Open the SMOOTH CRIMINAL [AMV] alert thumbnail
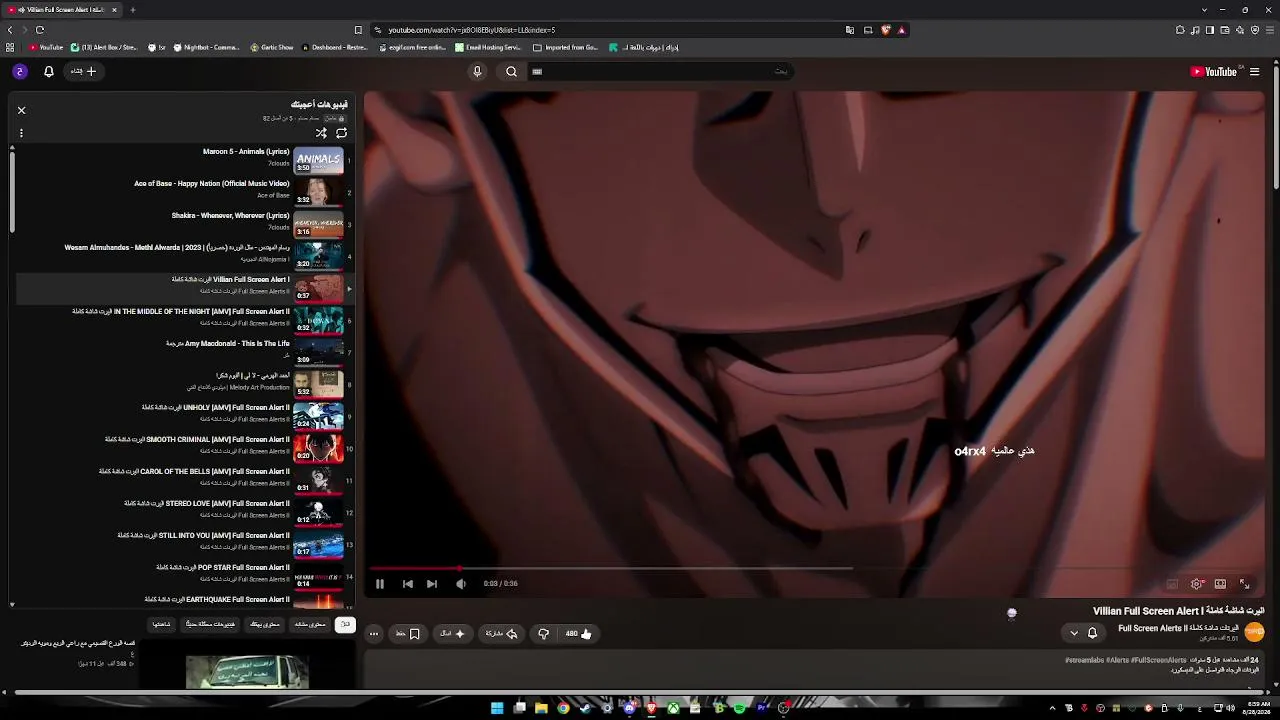 (319, 448)
